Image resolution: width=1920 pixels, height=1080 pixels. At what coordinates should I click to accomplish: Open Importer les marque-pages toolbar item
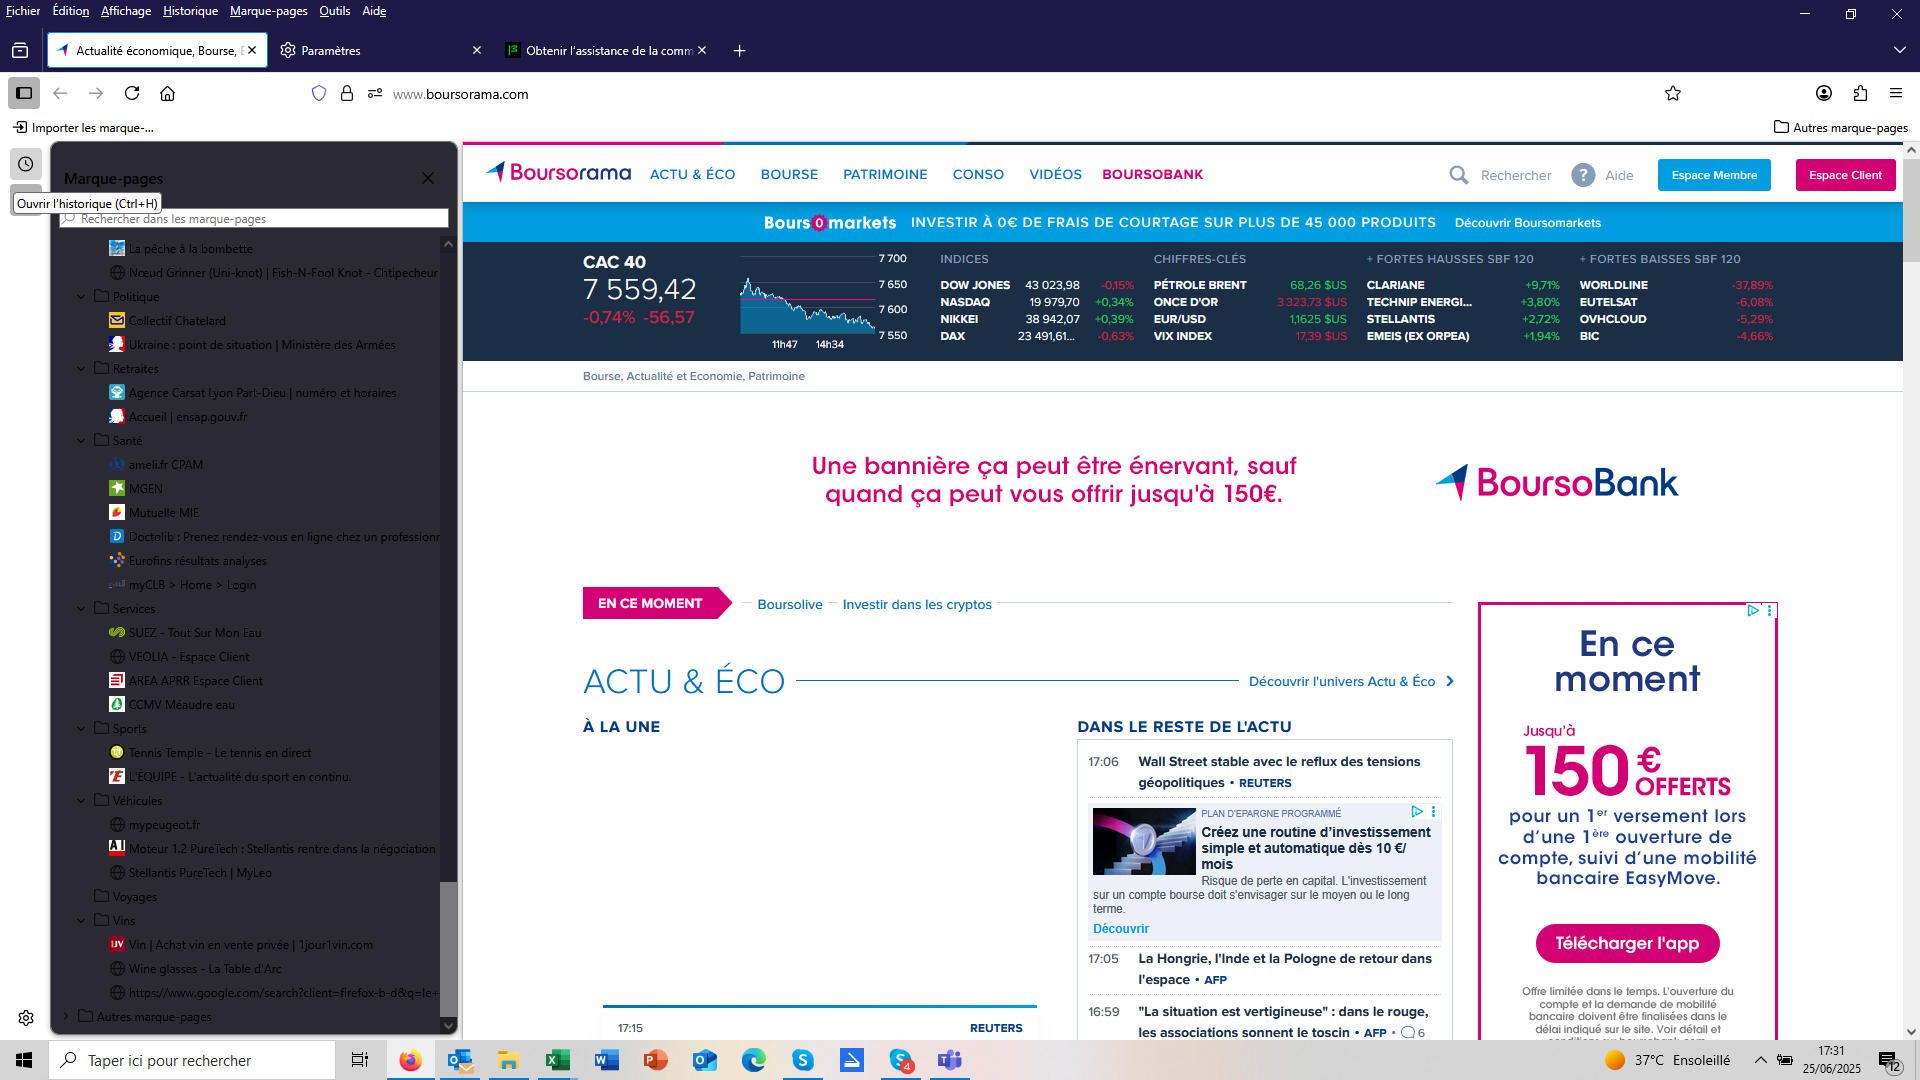coord(83,127)
